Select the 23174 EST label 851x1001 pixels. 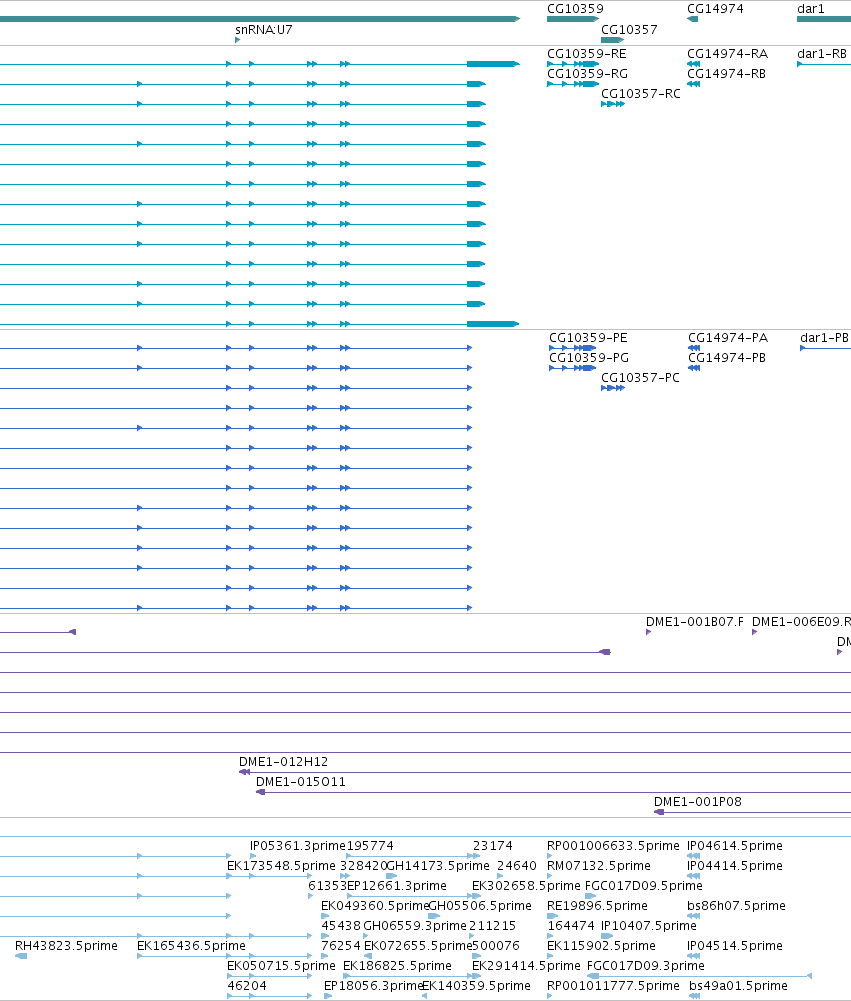click(493, 846)
